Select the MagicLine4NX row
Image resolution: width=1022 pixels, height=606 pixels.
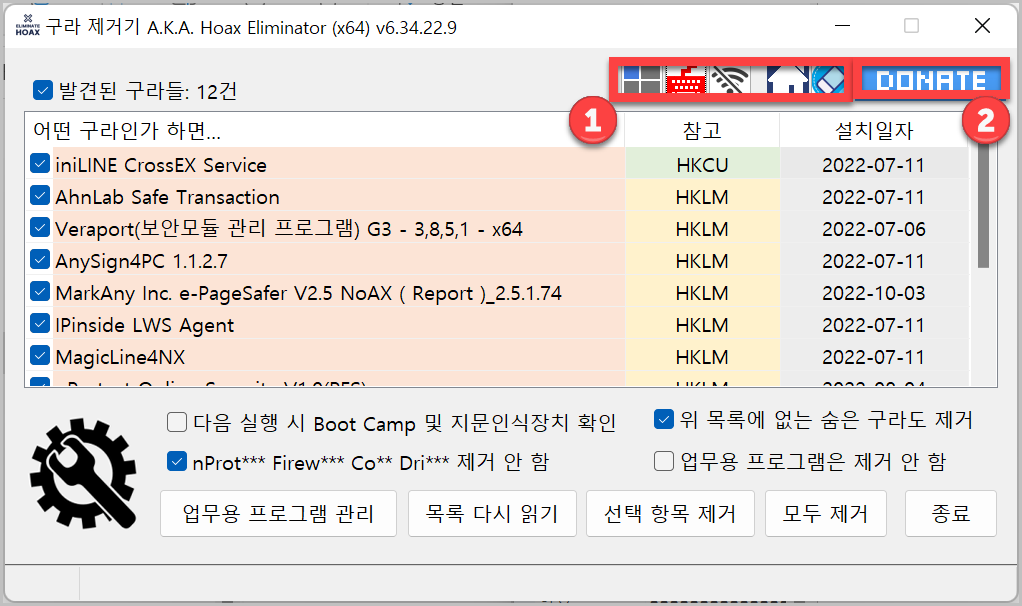497,356
